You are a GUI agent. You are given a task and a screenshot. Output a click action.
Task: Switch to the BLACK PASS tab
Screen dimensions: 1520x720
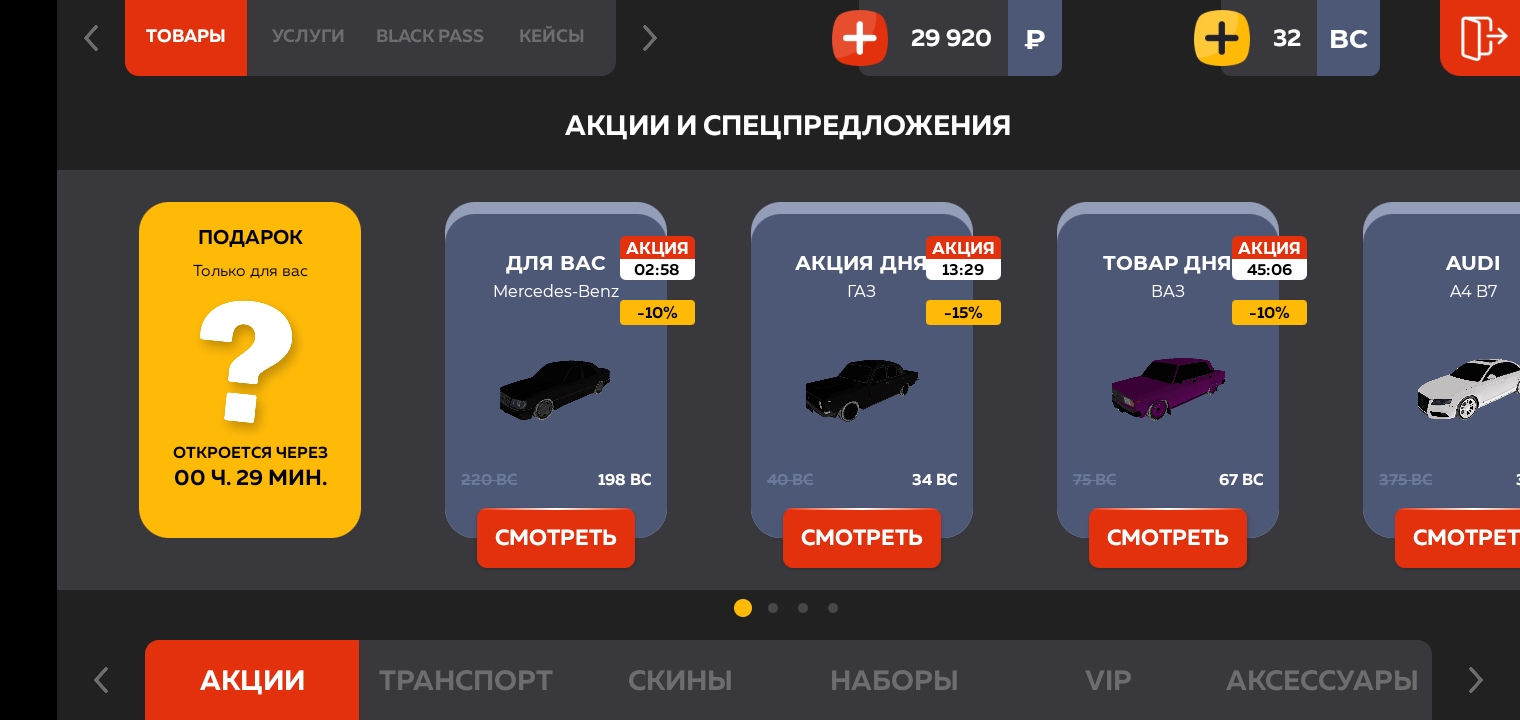tap(430, 36)
